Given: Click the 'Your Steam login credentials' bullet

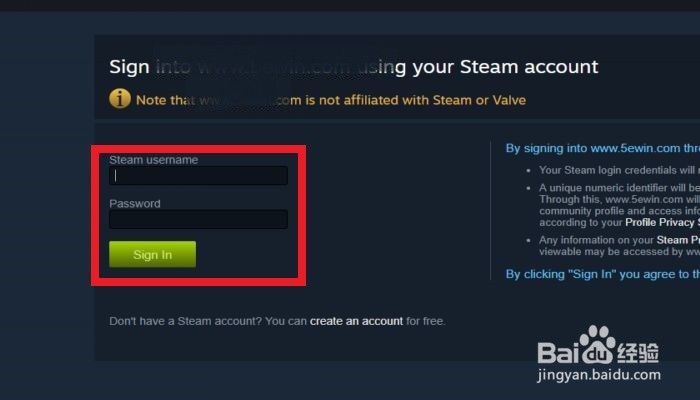Looking at the screenshot, I should (x=619, y=170).
